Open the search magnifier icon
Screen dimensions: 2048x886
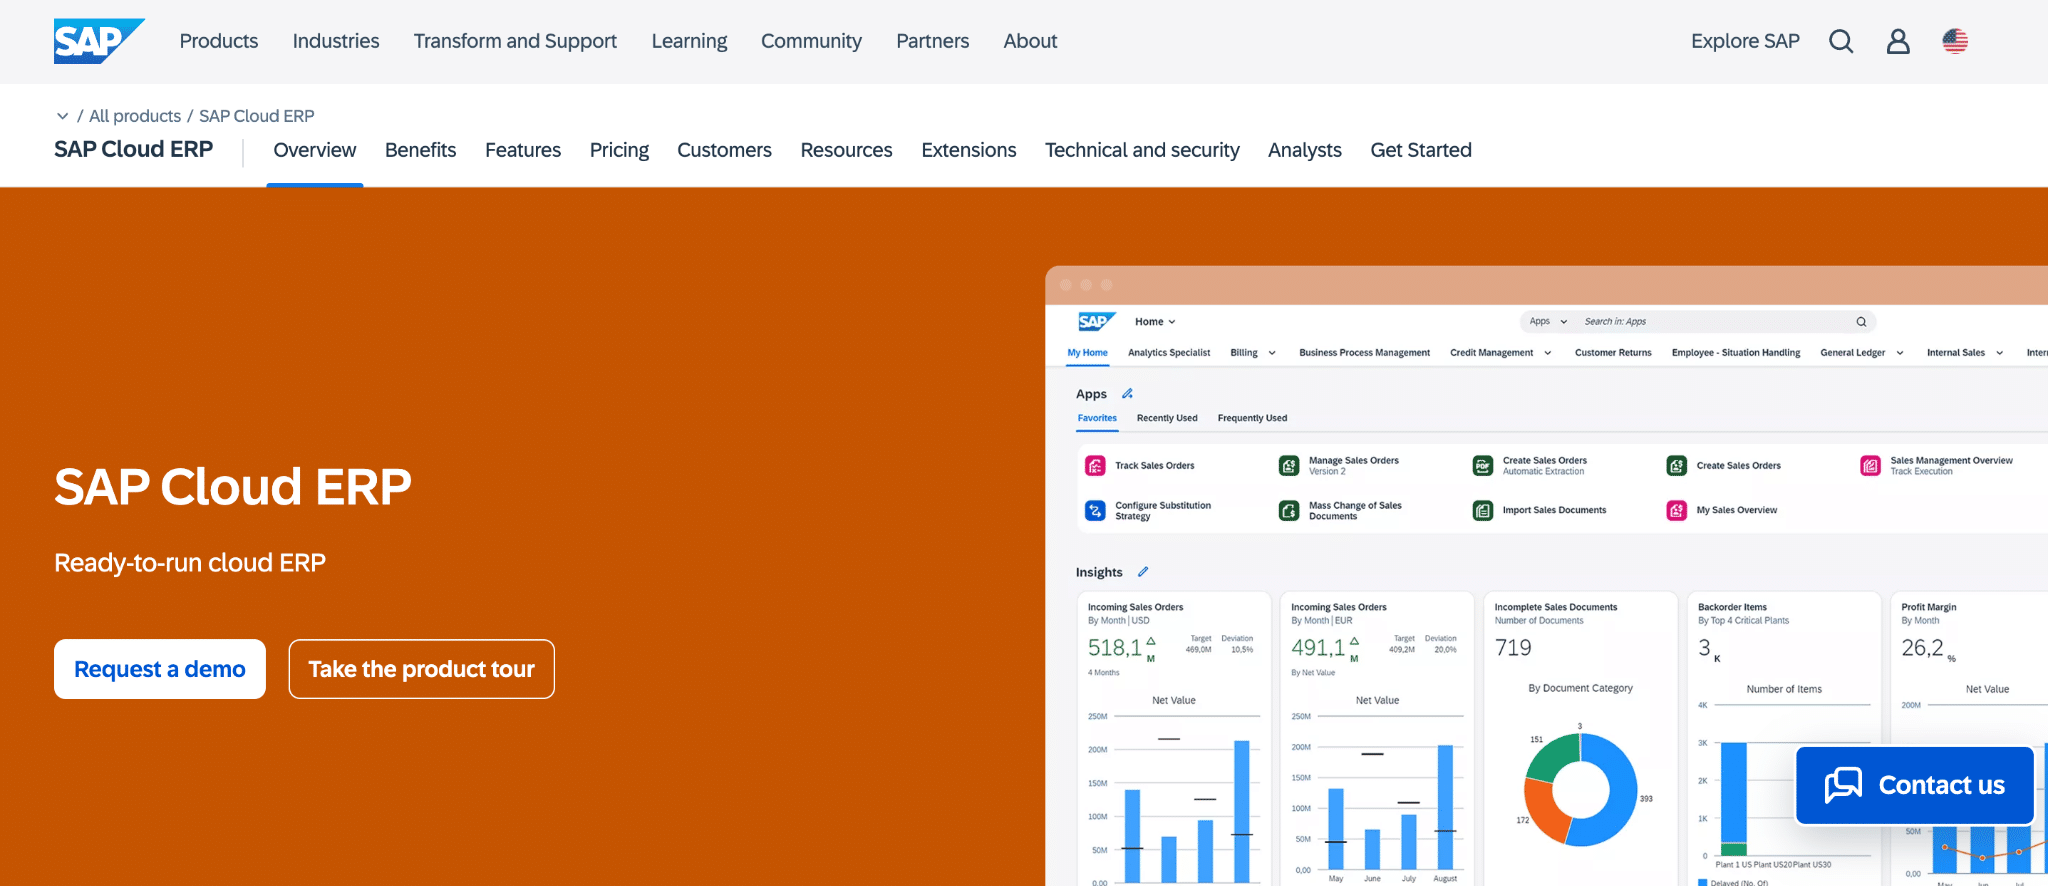coord(1841,41)
